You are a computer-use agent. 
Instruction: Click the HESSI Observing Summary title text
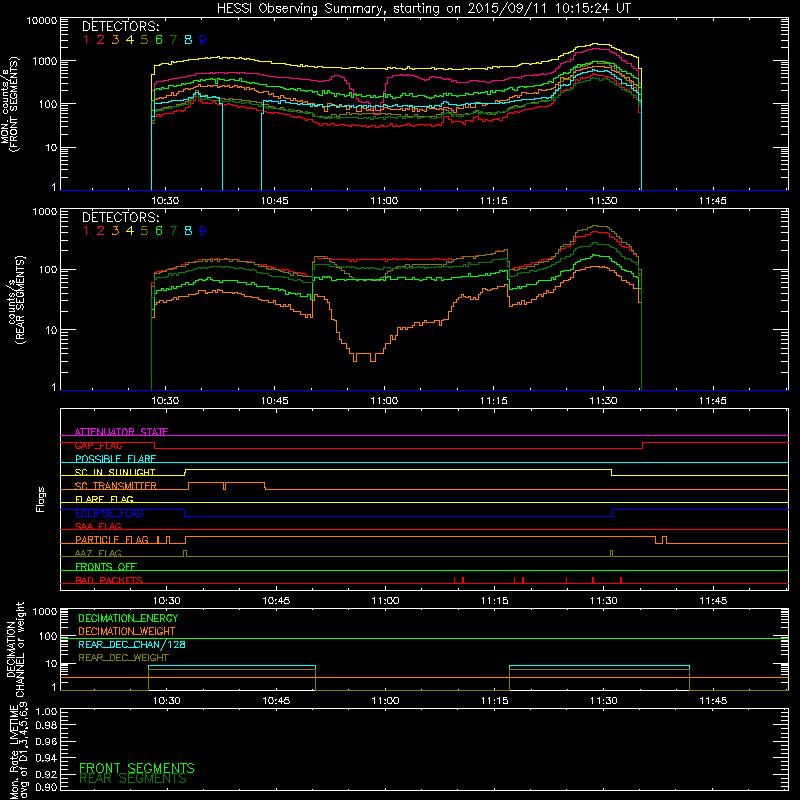point(423,9)
